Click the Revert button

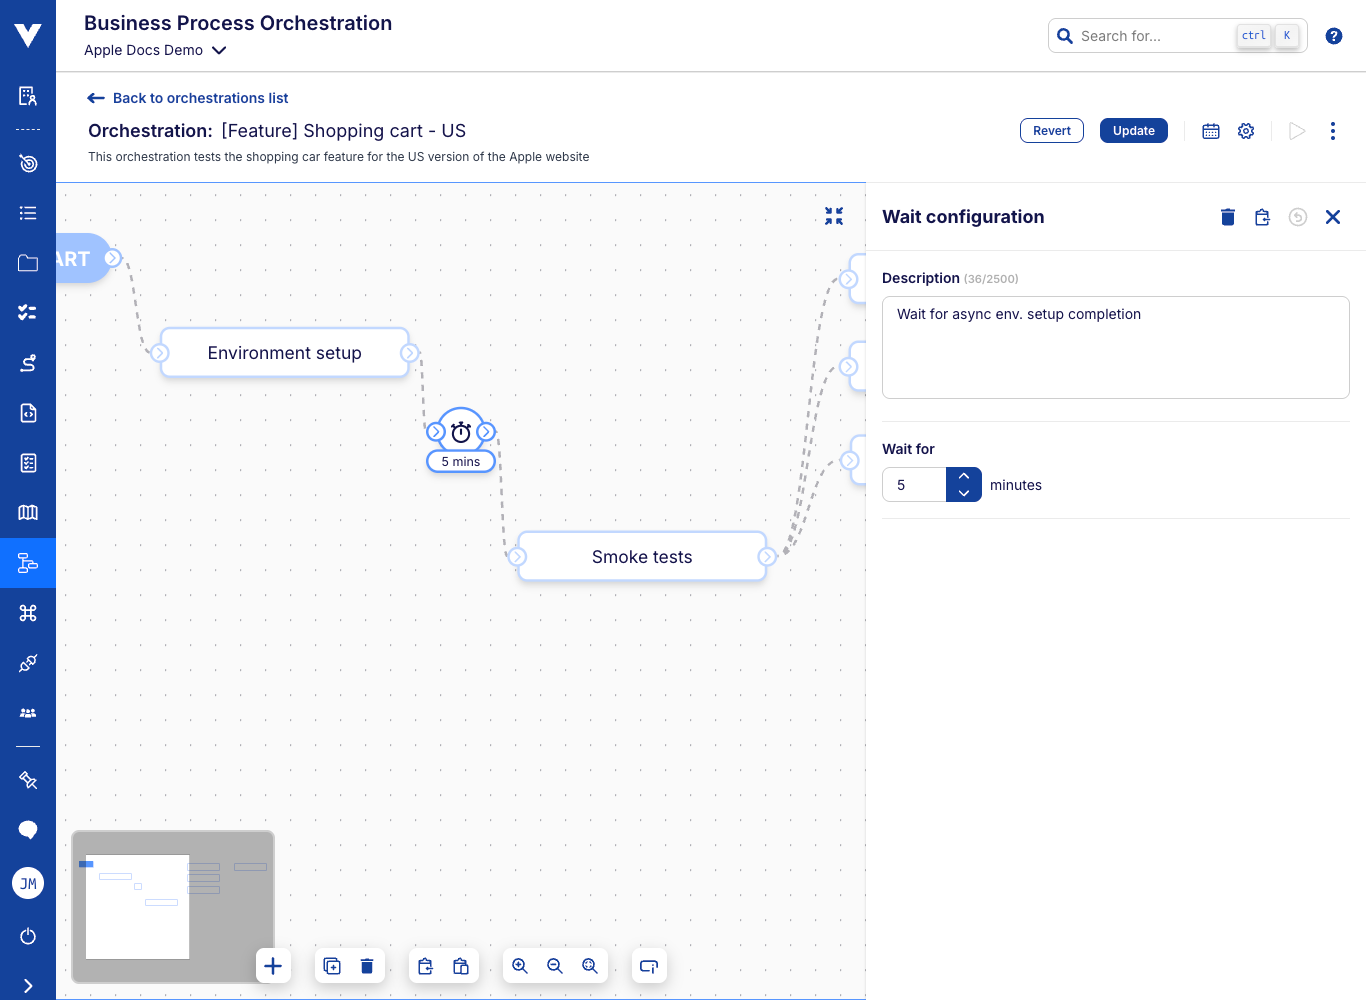(1051, 130)
